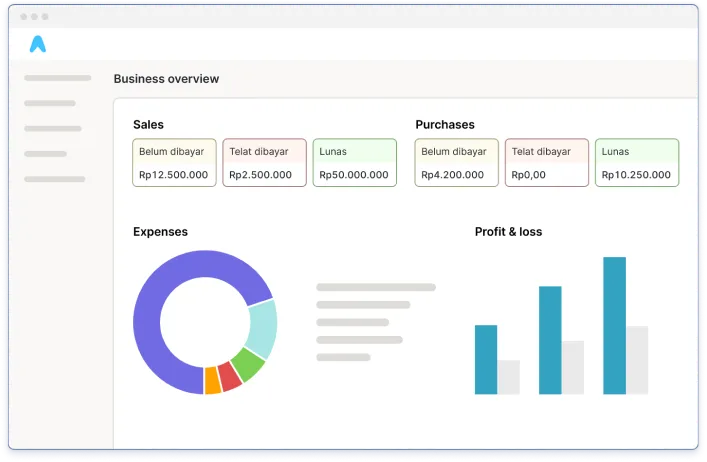Open Sales Telat dibayar card showing Rp2.500.000
Viewport: 707px width, 462px height.
pos(264,163)
